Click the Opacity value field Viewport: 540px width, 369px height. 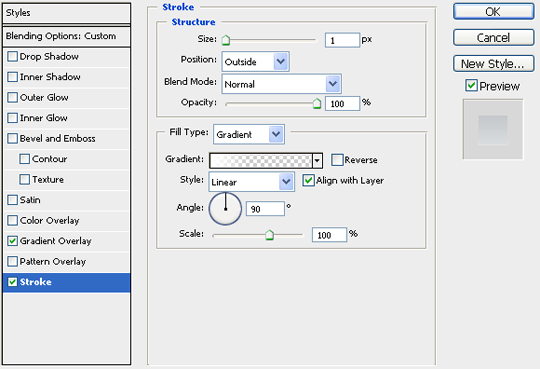pos(342,103)
